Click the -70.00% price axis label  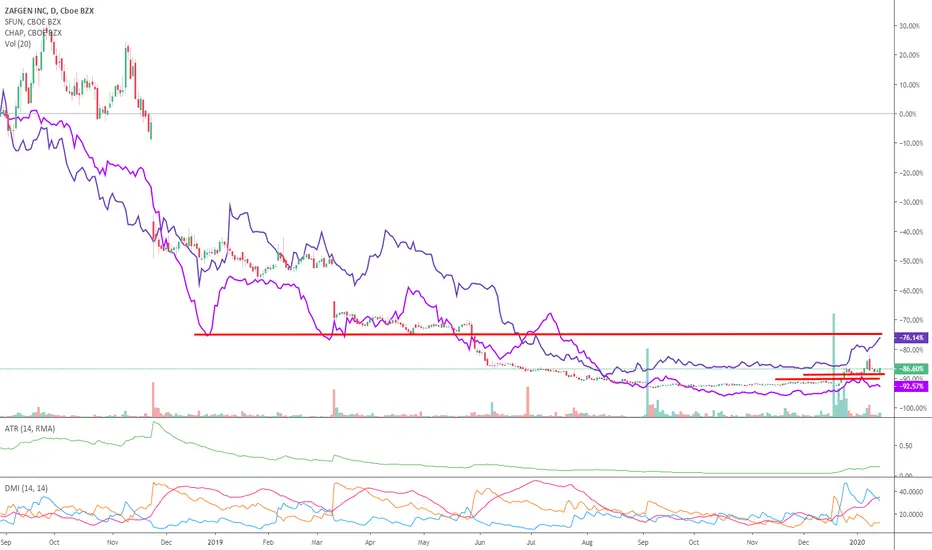pyautogui.click(x=911, y=320)
